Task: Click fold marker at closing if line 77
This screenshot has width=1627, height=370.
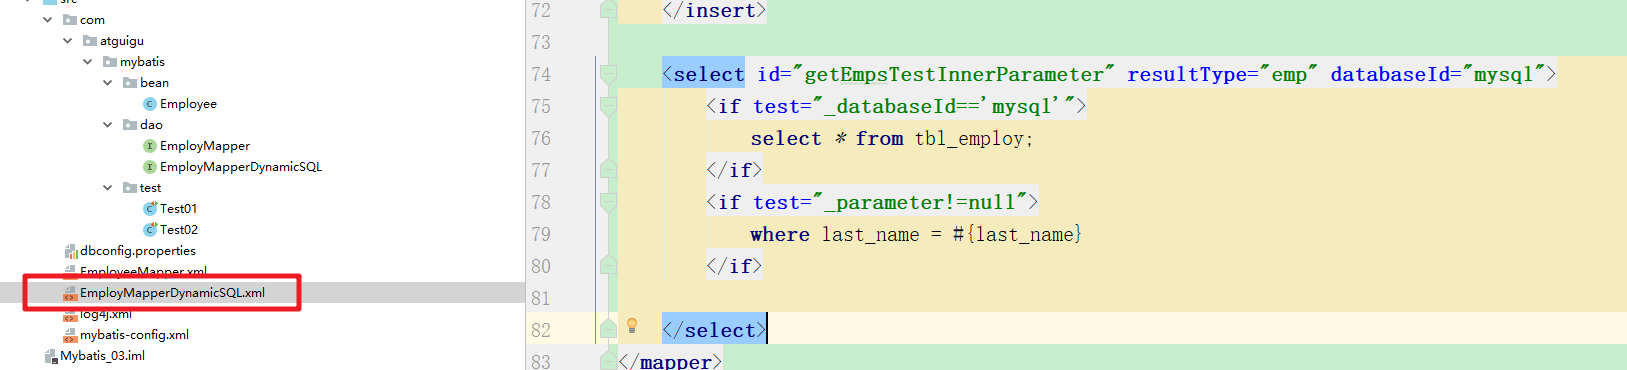Action: pos(608,169)
